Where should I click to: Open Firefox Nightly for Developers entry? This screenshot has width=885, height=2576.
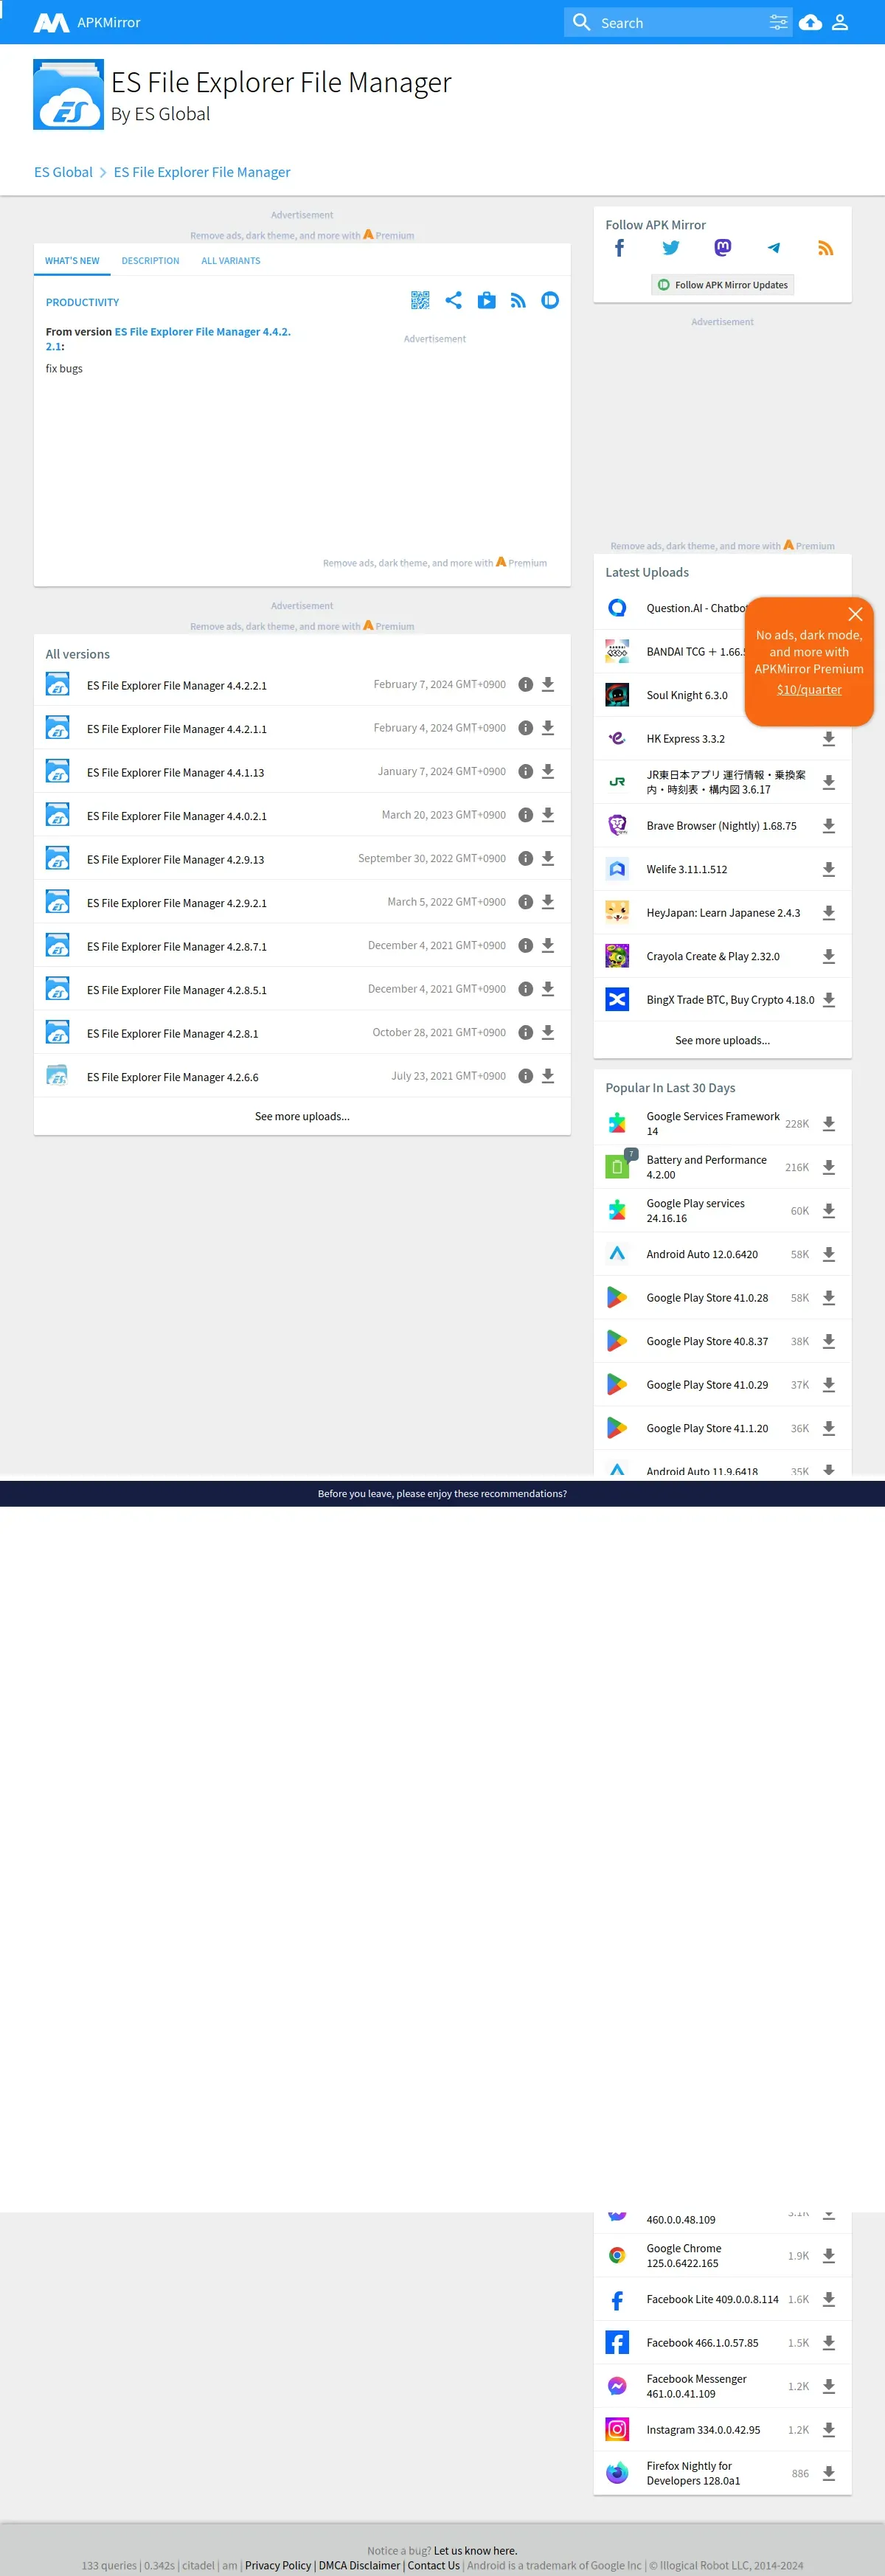click(694, 2473)
